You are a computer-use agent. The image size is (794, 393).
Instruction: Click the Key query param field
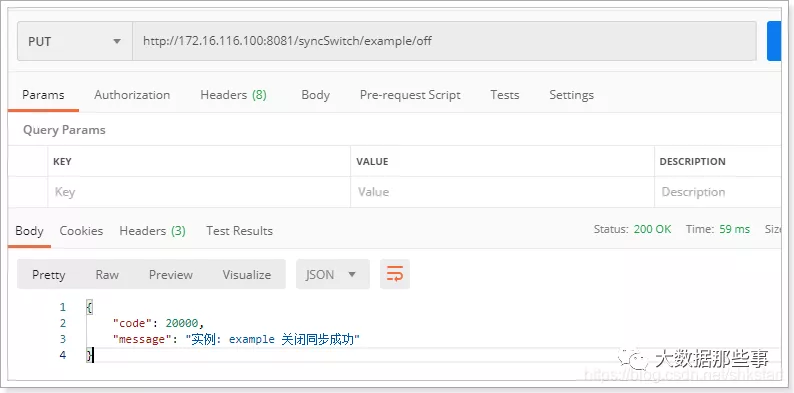(199, 192)
